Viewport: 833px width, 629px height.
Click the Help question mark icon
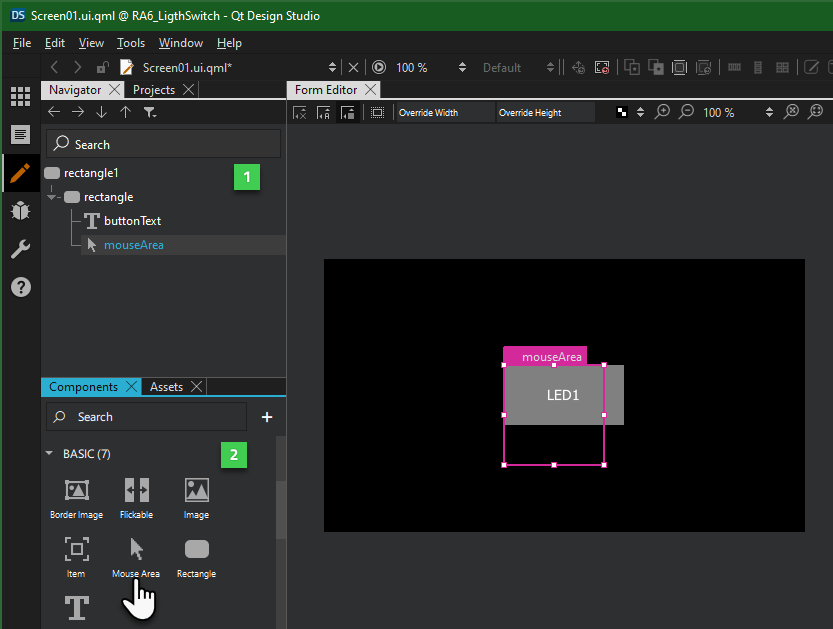coord(20,287)
